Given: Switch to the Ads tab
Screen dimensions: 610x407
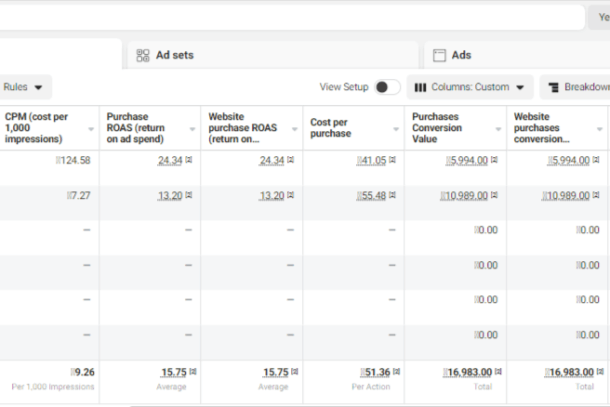Looking at the screenshot, I should click(460, 55).
